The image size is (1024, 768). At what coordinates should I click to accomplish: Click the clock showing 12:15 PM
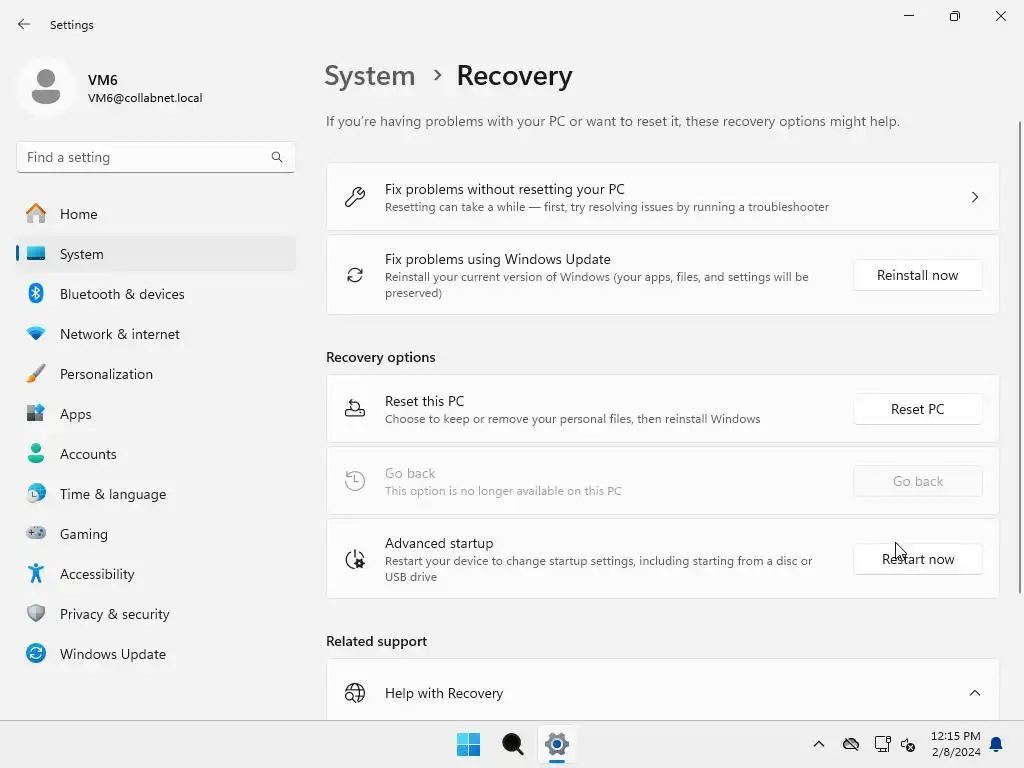point(955,736)
